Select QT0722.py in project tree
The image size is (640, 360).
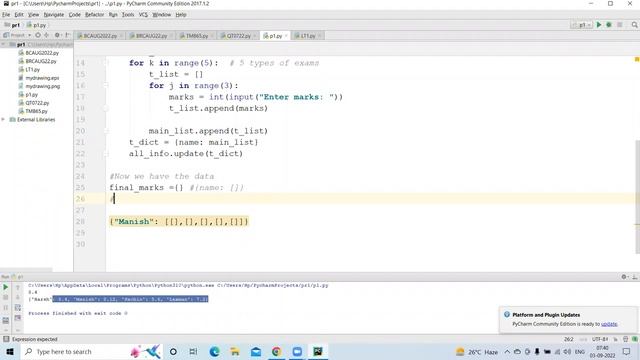point(37,103)
